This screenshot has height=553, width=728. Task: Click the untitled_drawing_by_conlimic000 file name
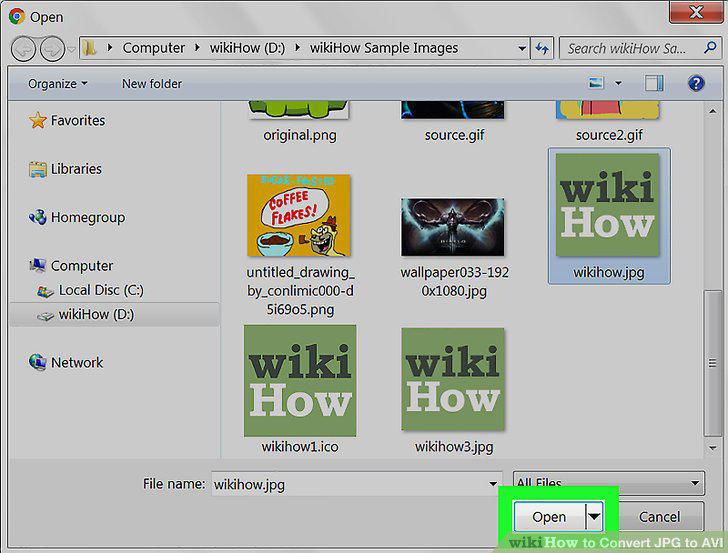click(300, 291)
